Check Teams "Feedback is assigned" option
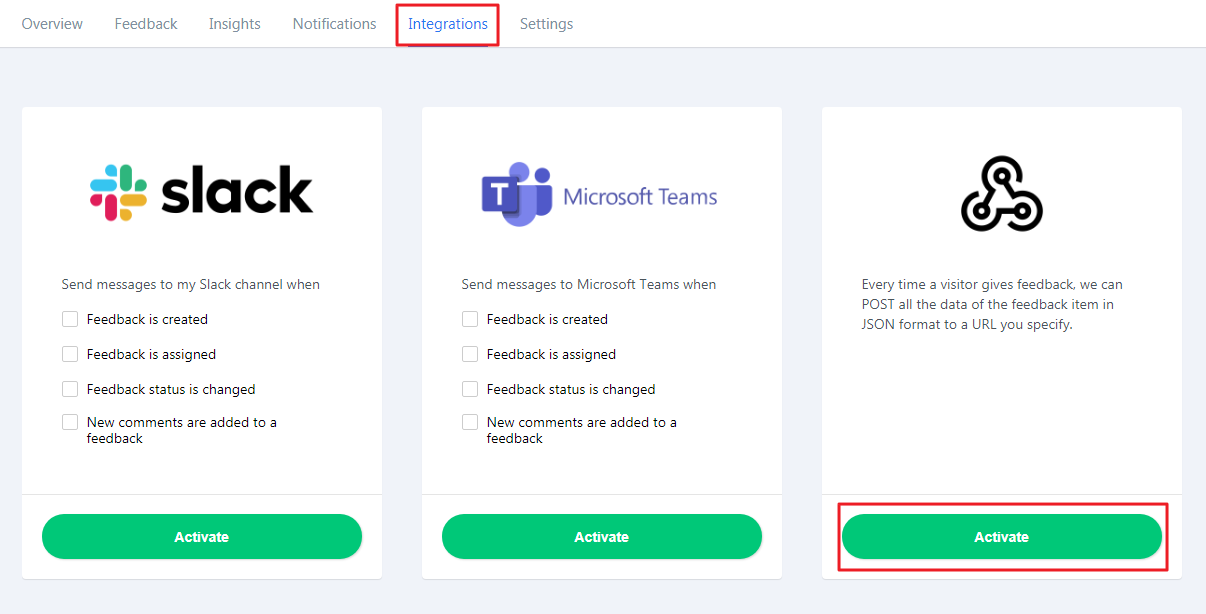The width and height of the screenshot is (1206, 614). [470, 354]
